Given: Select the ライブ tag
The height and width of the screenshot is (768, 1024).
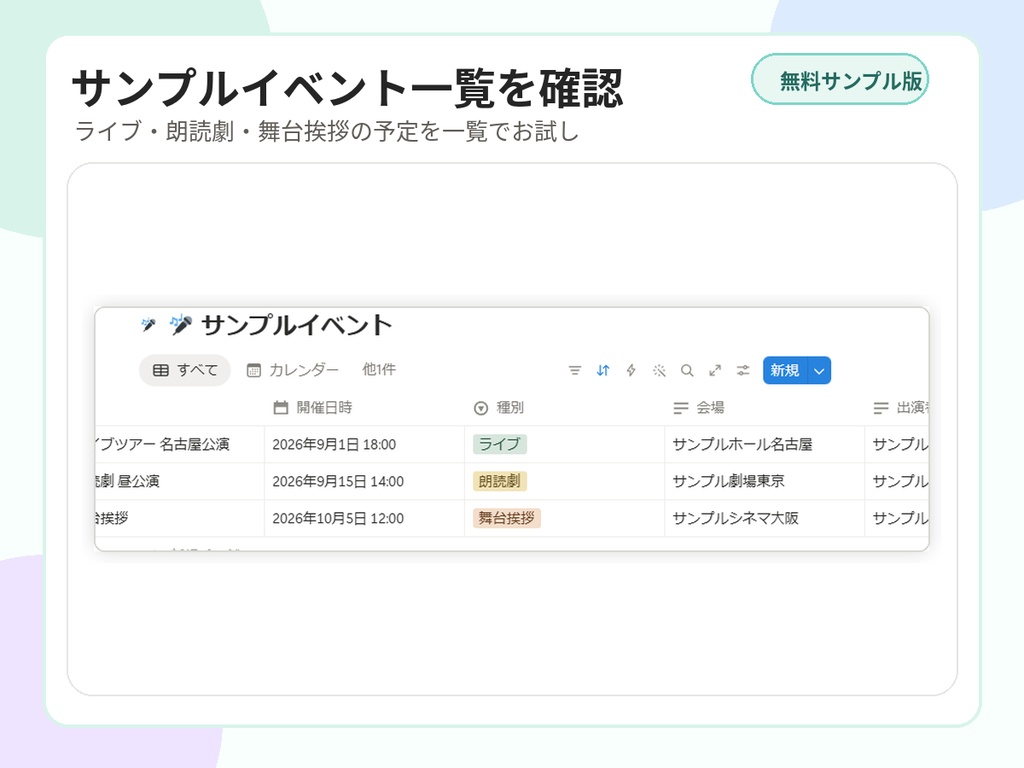Looking at the screenshot, I should 500,444.
